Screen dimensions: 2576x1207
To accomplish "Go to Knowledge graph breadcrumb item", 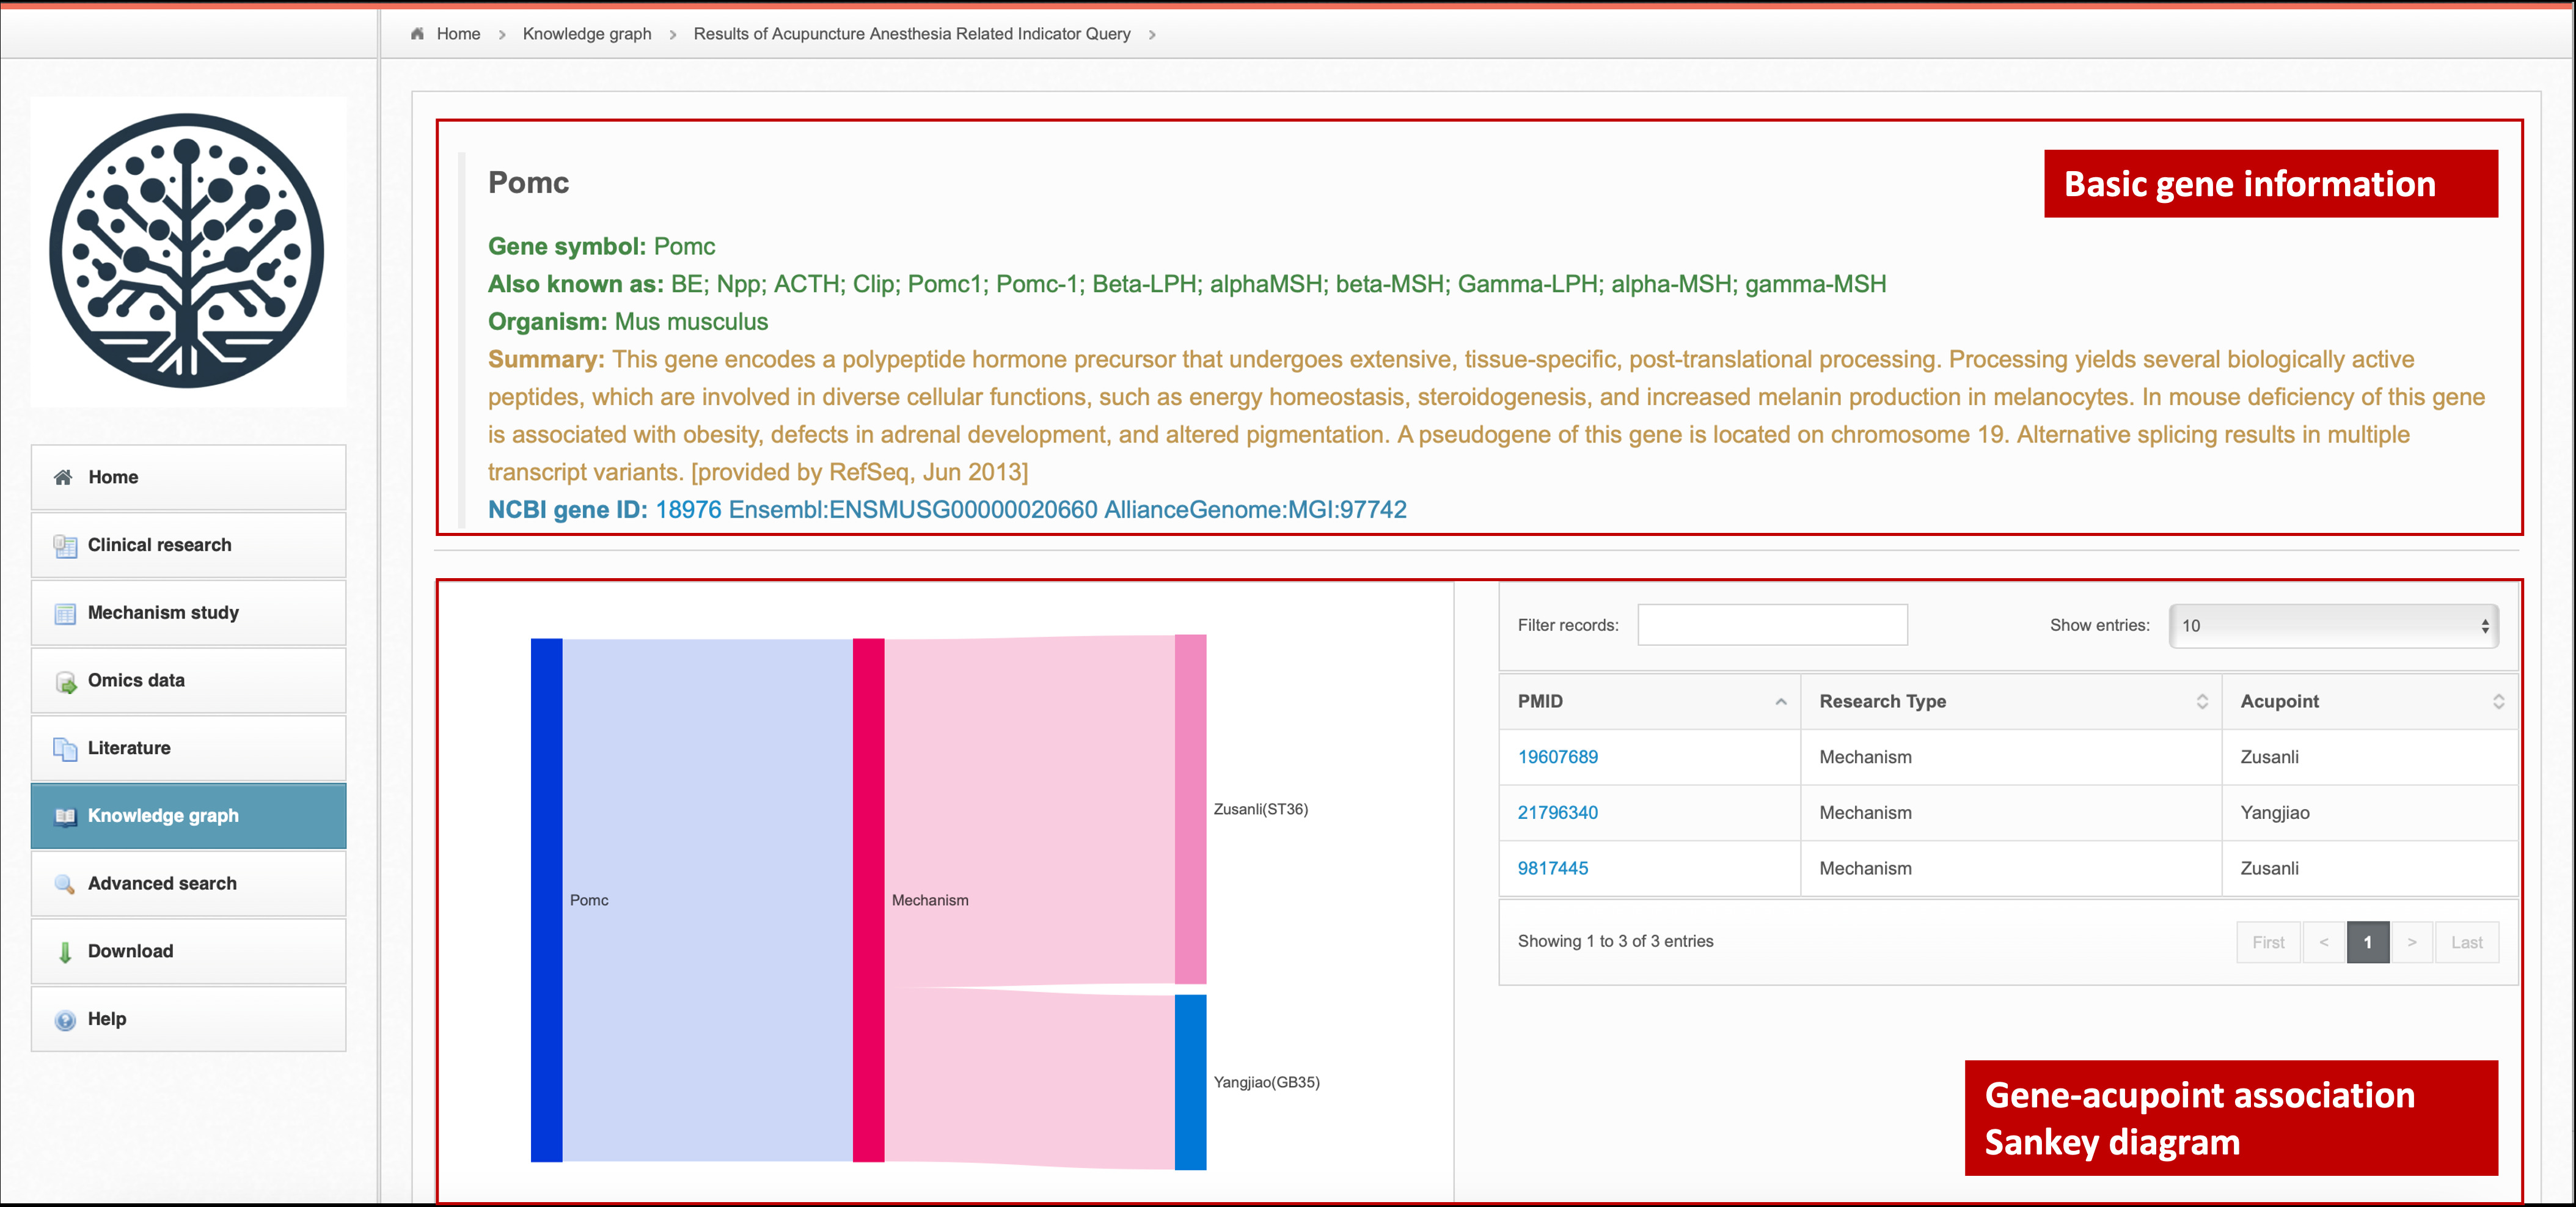I will click(x=586, y=34).
